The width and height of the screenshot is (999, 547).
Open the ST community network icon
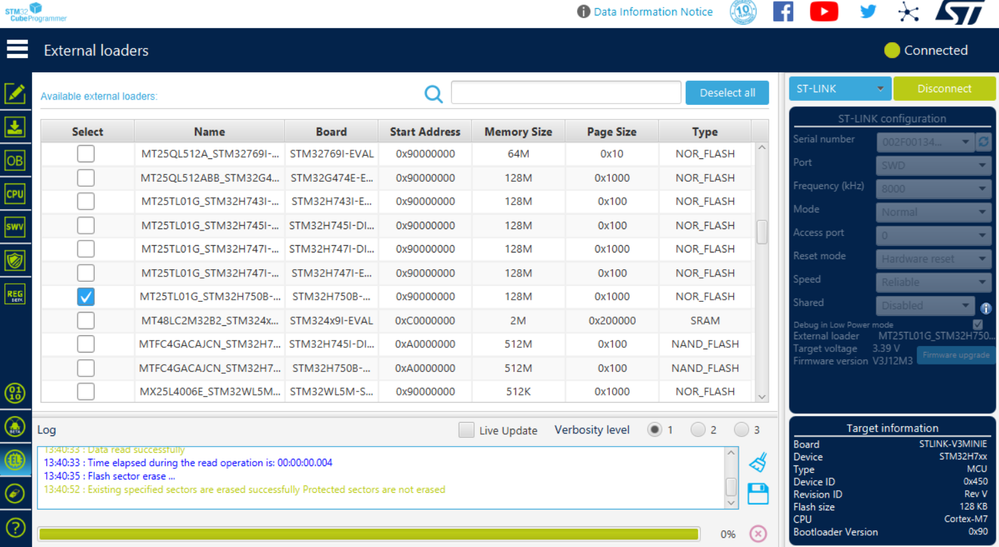(x=908, y=12)
